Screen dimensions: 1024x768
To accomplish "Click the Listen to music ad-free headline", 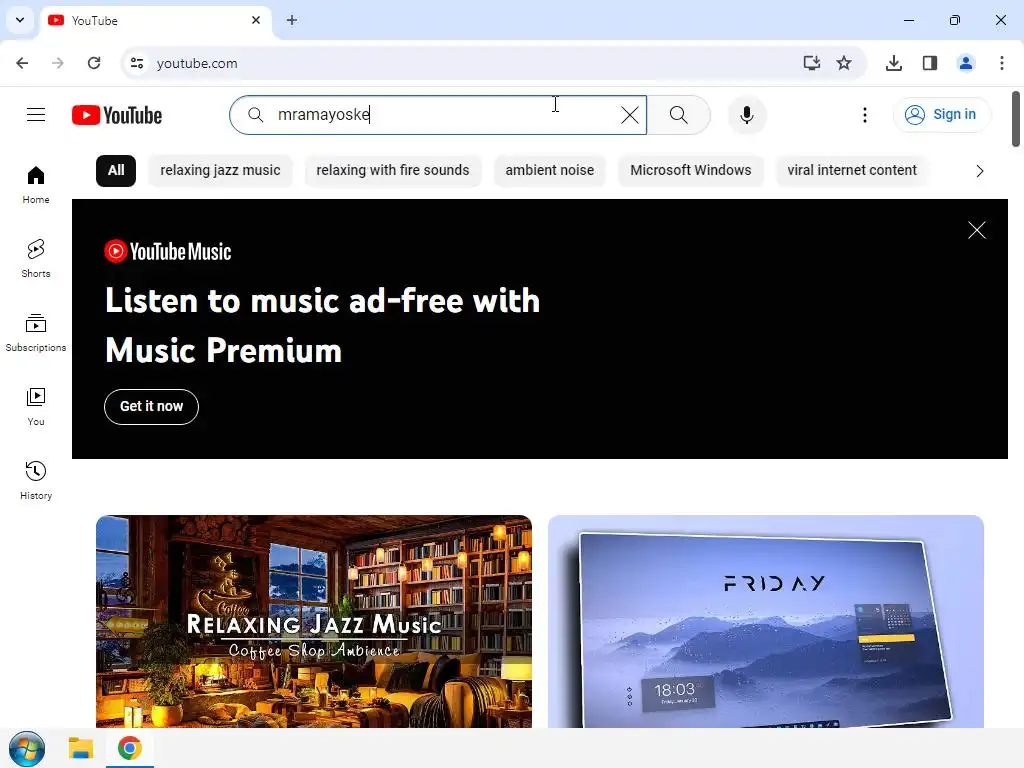I will (323, 325).
